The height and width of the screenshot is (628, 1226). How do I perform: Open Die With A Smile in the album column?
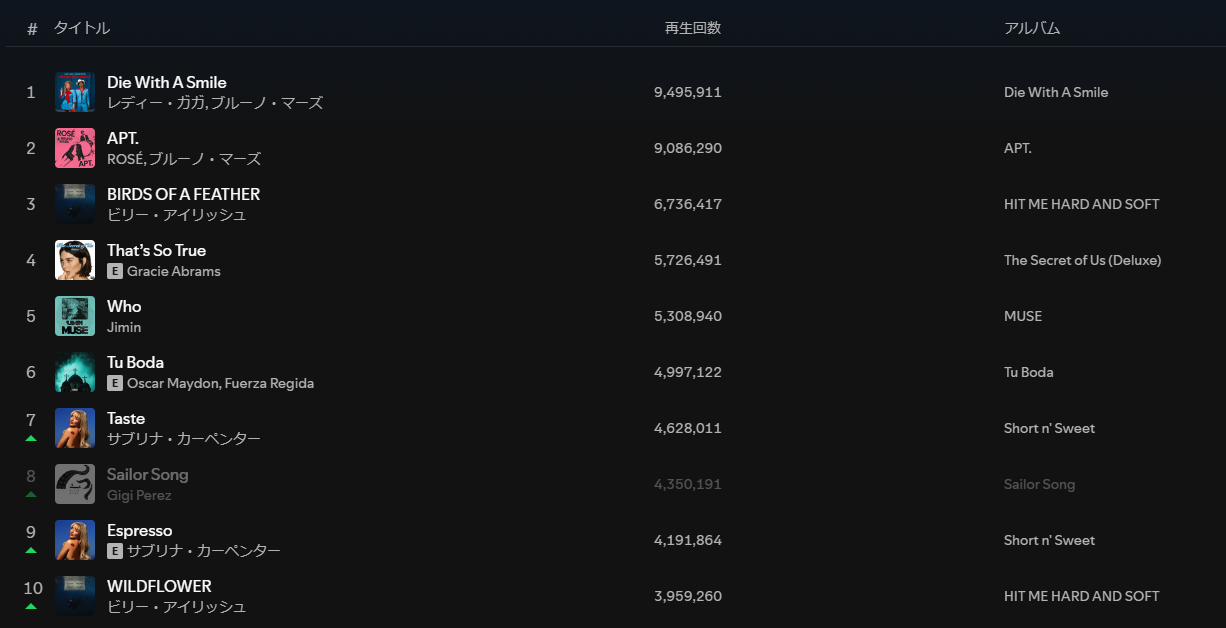1056,92
